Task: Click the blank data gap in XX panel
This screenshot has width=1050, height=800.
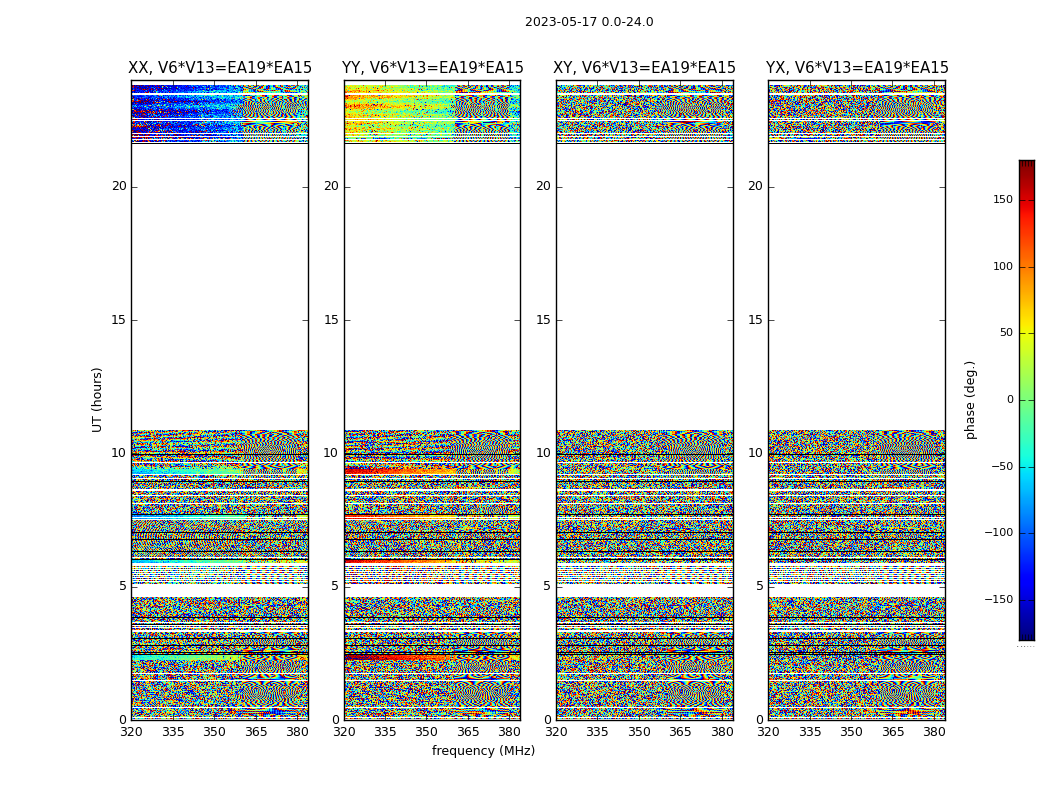Action: point(220,287)
